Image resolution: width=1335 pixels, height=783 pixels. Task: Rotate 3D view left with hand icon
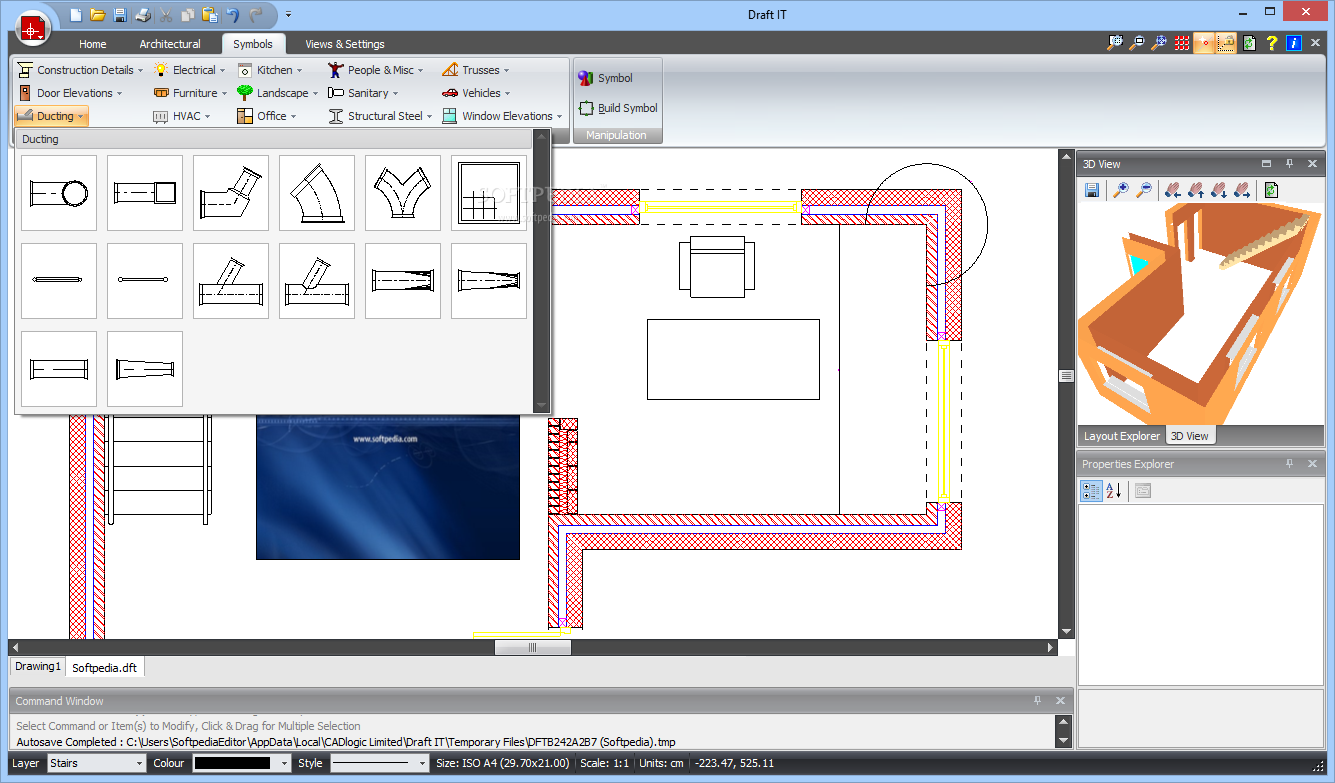[x=1174, y=189]
